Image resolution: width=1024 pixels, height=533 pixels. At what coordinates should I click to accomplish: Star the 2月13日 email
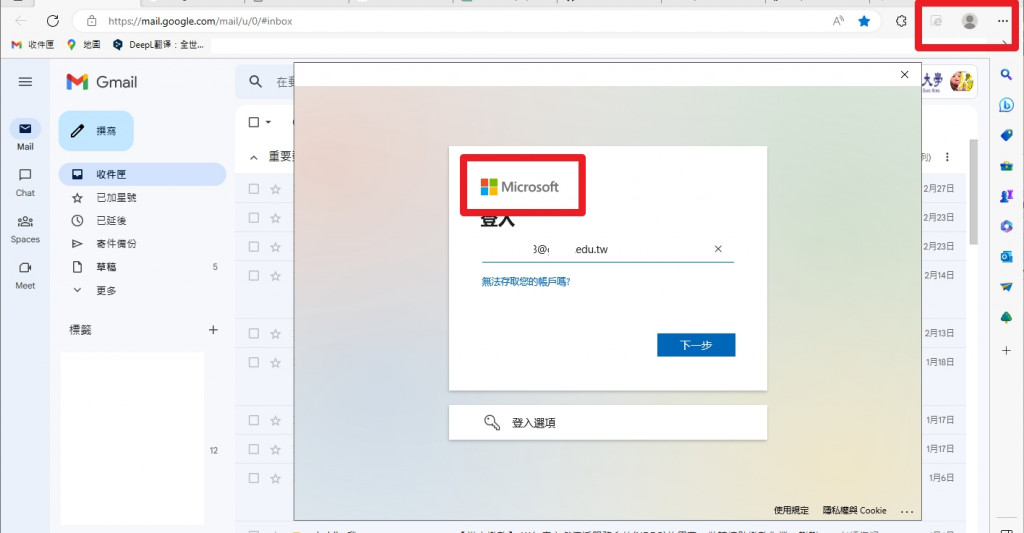point(276,333)
